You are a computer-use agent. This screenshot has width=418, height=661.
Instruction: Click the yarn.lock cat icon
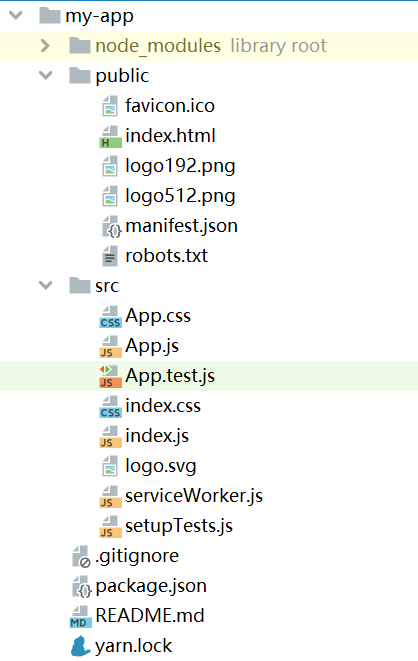[80, 646]
